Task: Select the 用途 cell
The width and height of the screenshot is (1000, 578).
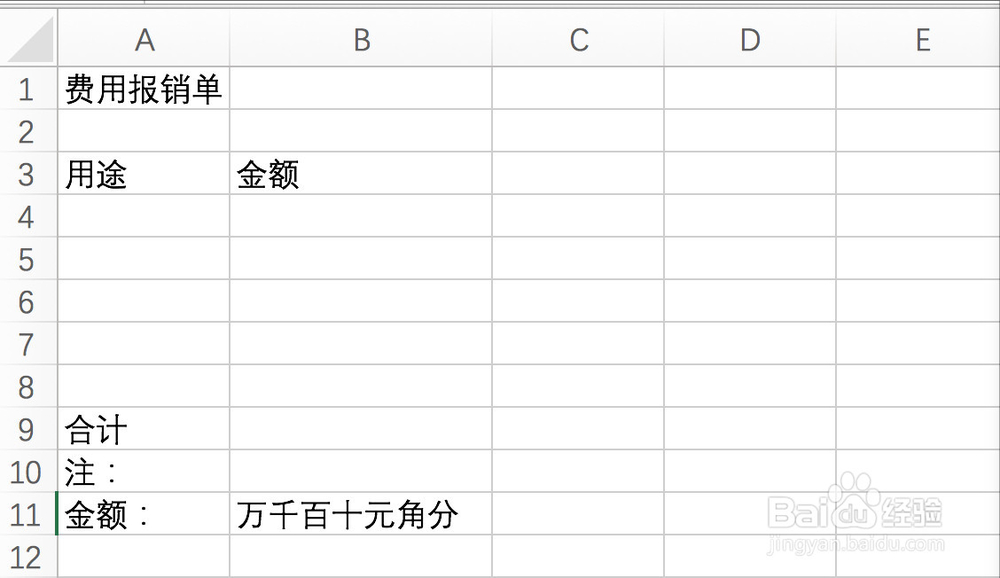Action: [145, 174]
